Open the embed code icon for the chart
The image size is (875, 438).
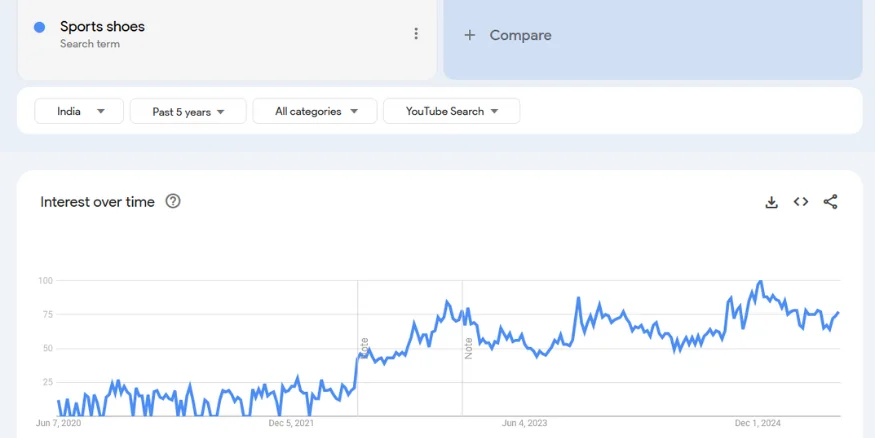pyautogui.click(x=801, y=202)
